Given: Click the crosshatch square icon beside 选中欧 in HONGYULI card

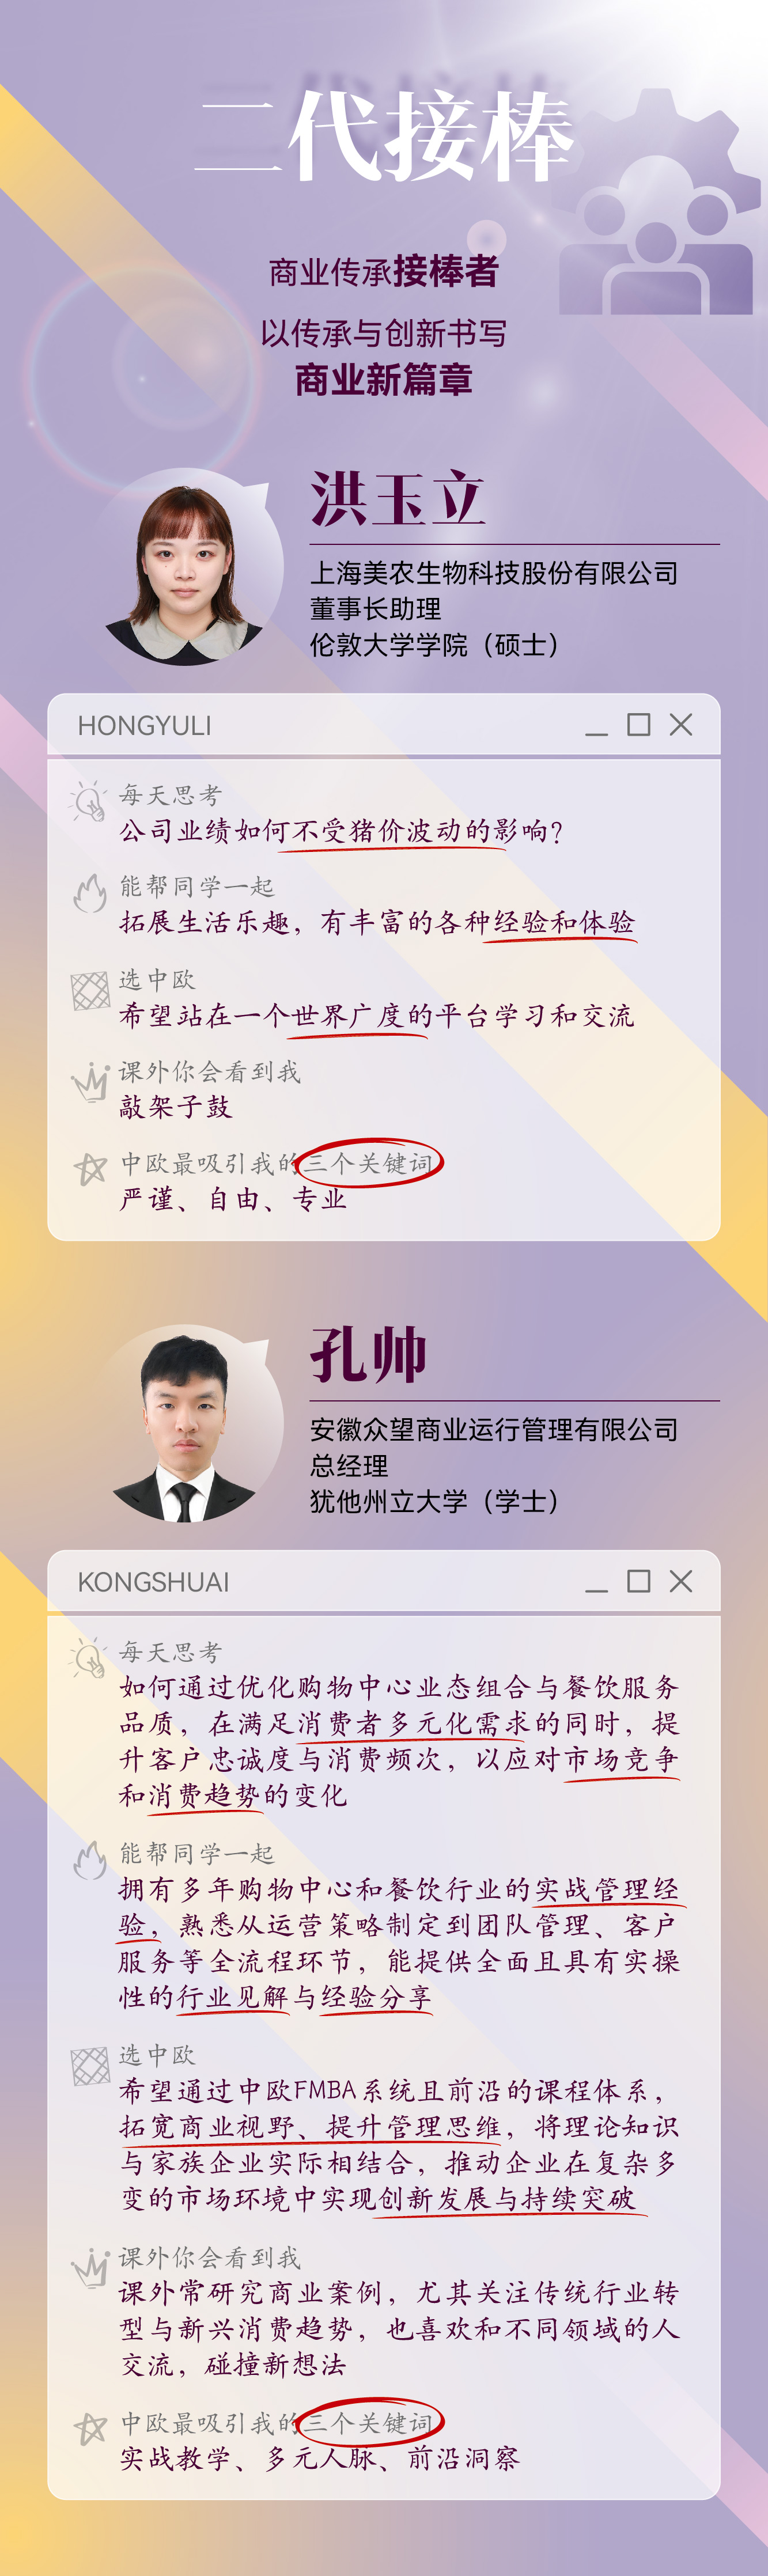Looking at the screenshot, I should pyautogui.click(x=90, y=990).
